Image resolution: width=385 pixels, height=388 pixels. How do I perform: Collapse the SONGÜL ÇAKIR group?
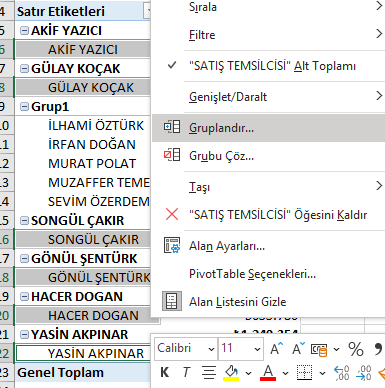(x=24, y=220)
